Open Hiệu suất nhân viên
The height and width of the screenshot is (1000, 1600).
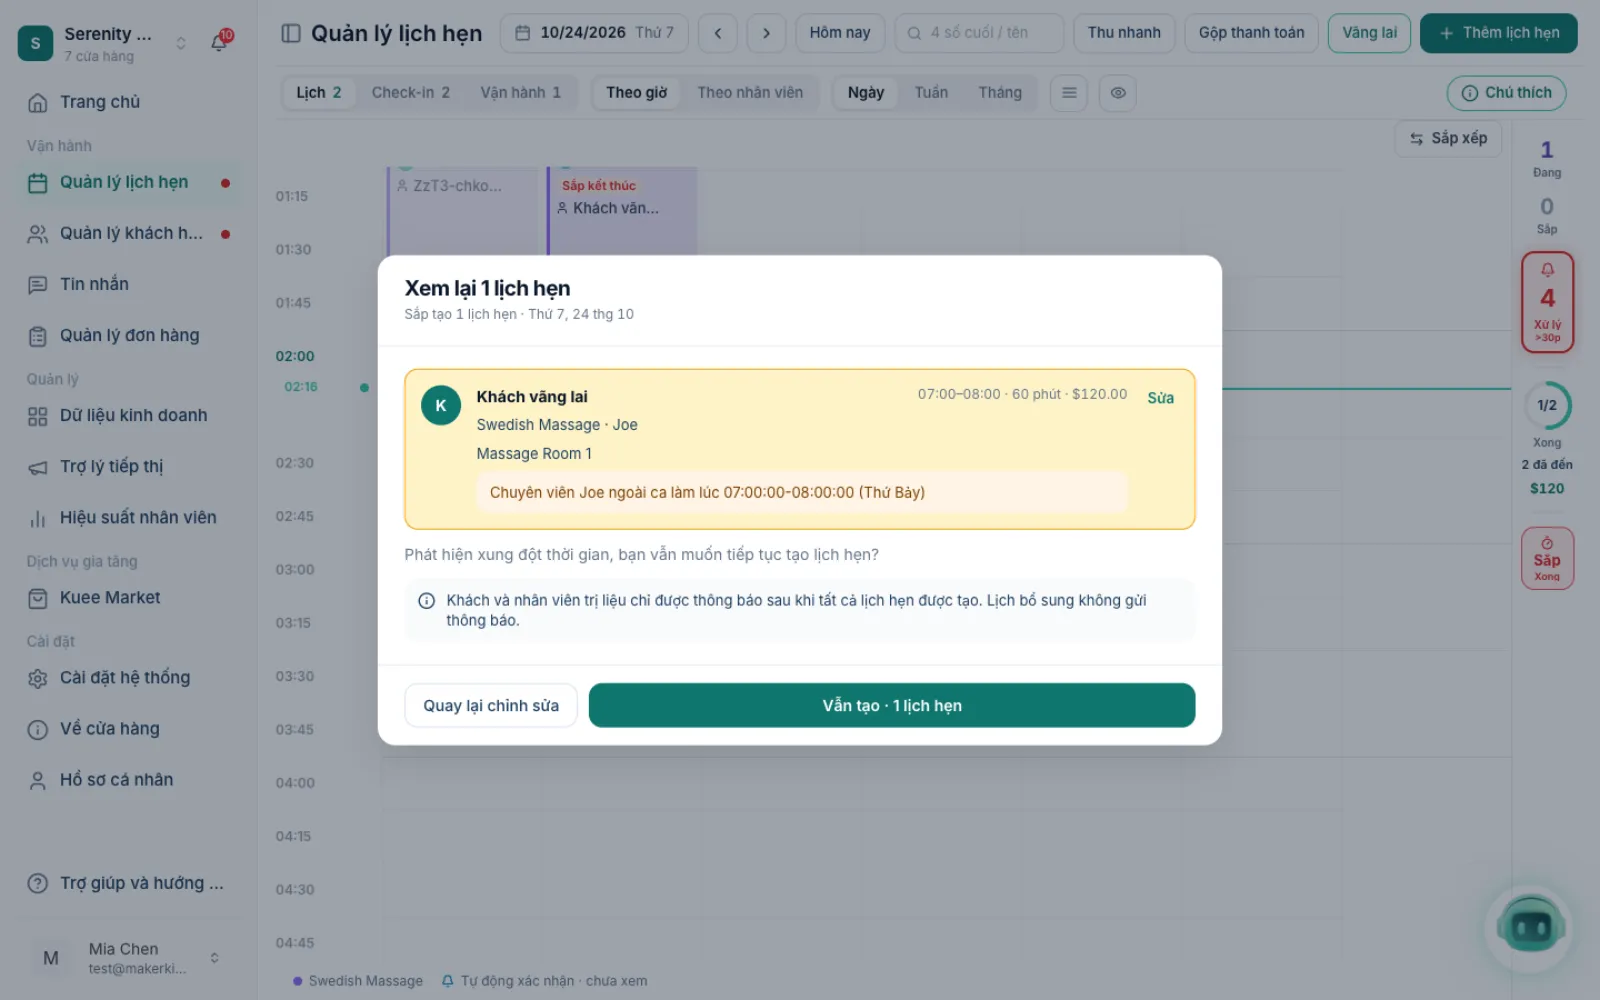(x=128, y=518)
